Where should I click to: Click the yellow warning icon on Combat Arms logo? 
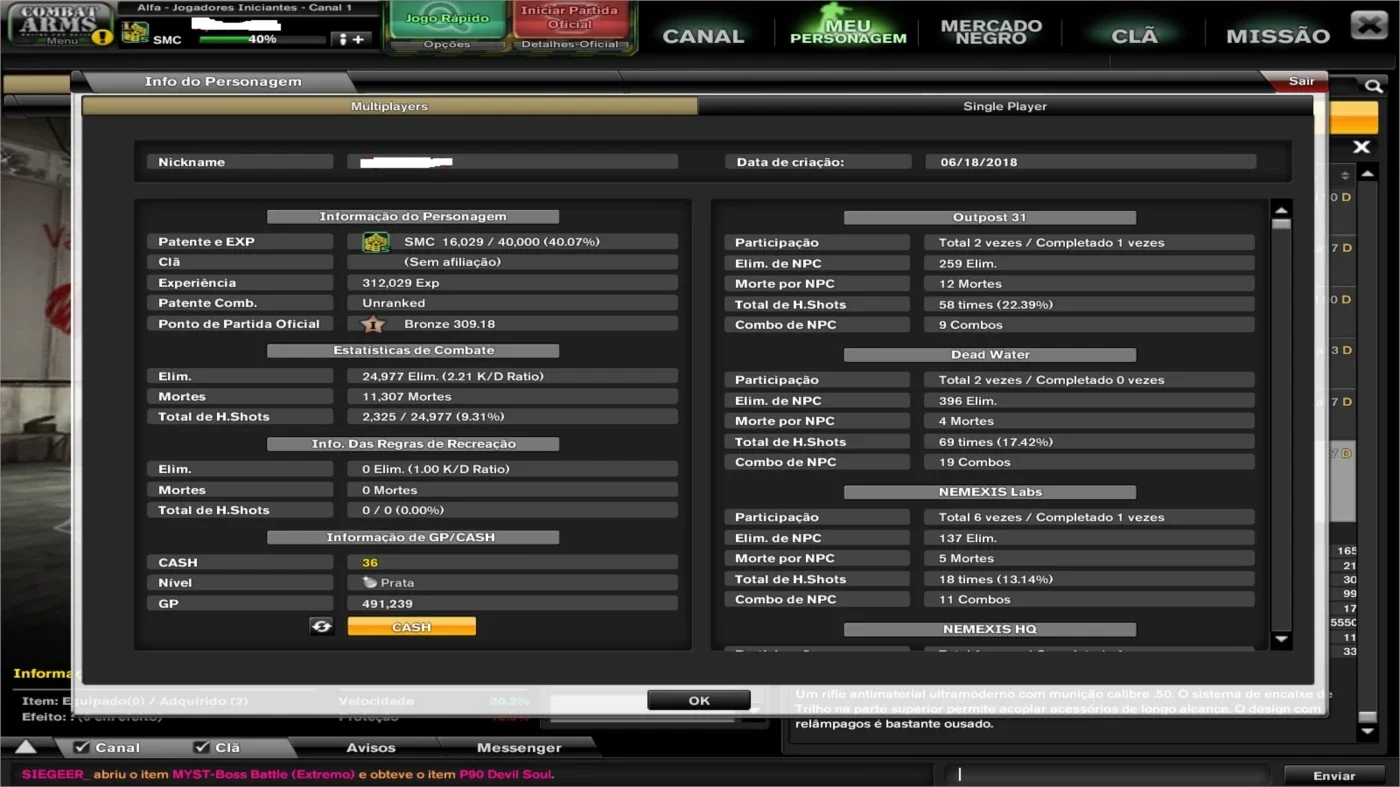[x=102, y=37]
